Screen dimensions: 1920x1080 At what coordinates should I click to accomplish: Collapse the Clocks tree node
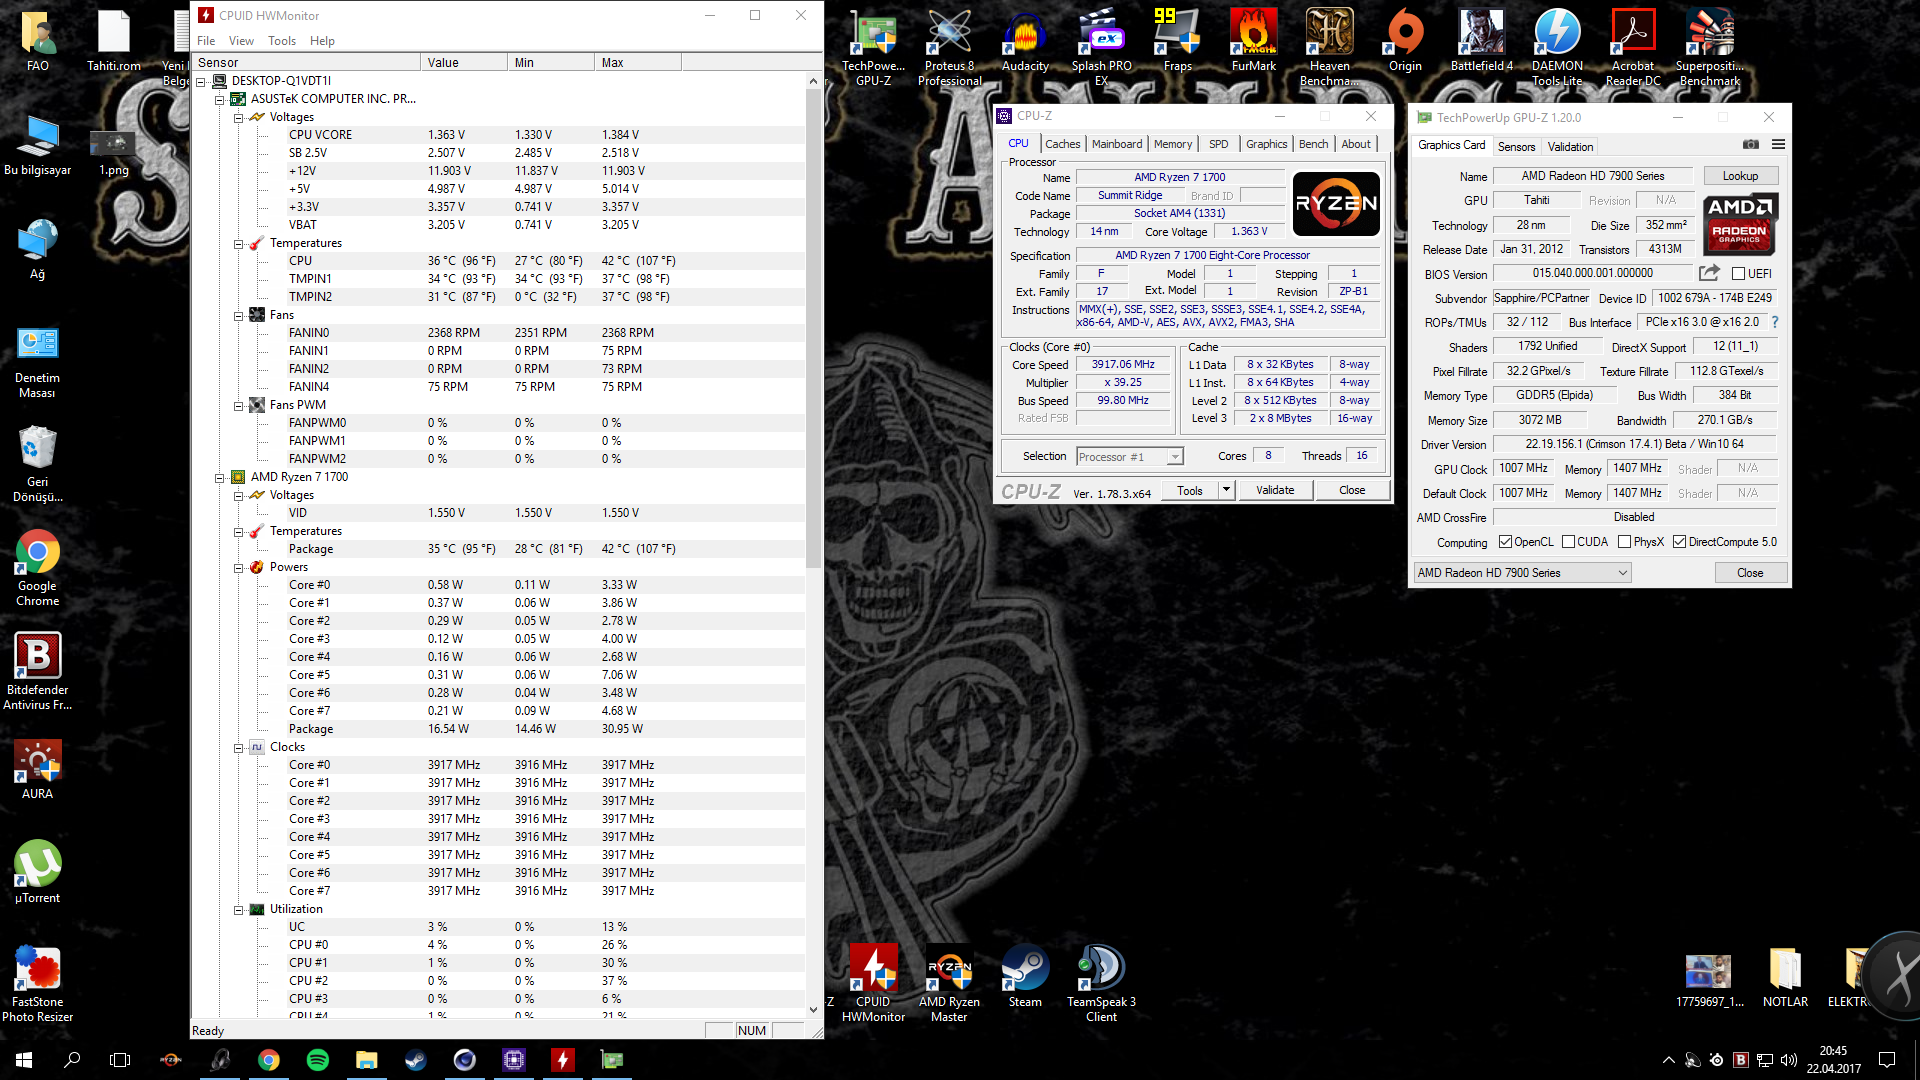pyautogui.click(x=239, y=748)
